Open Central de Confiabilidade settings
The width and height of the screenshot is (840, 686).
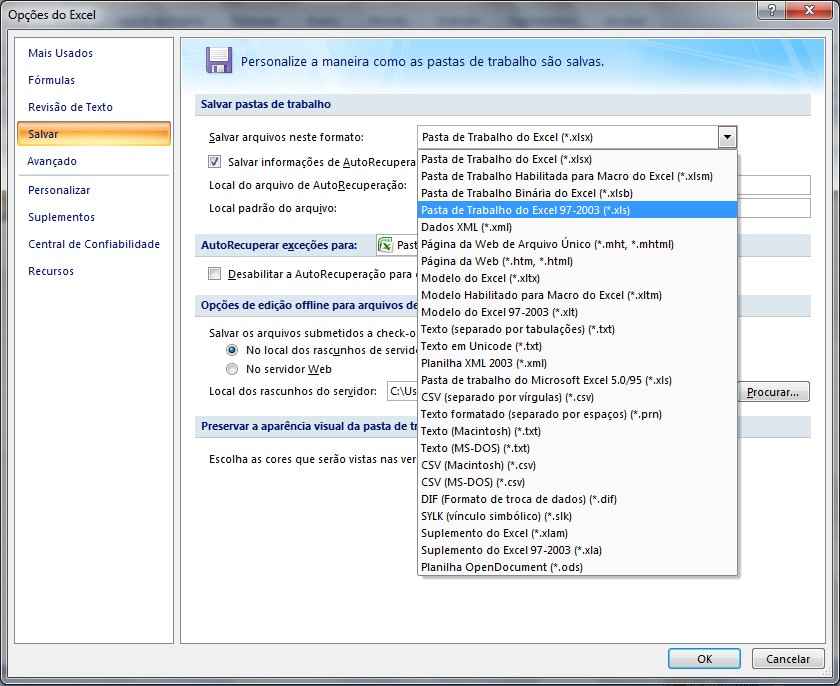[94, 244]
